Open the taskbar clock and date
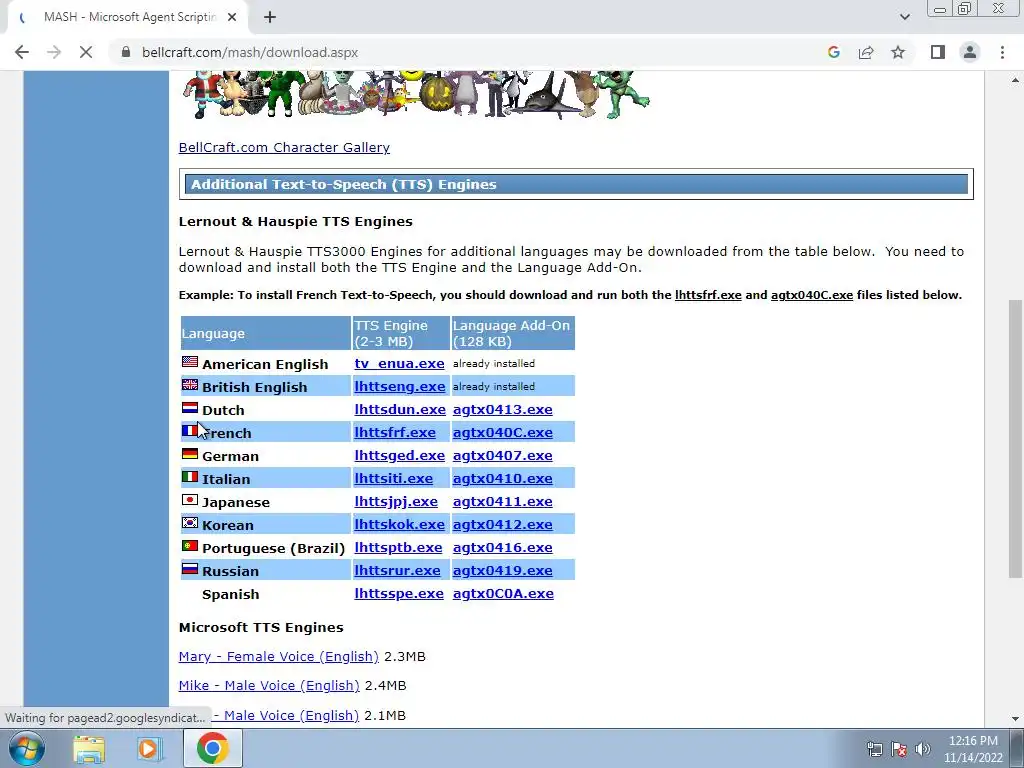Screen dimensions: 1024x768 tap(973, 749)
